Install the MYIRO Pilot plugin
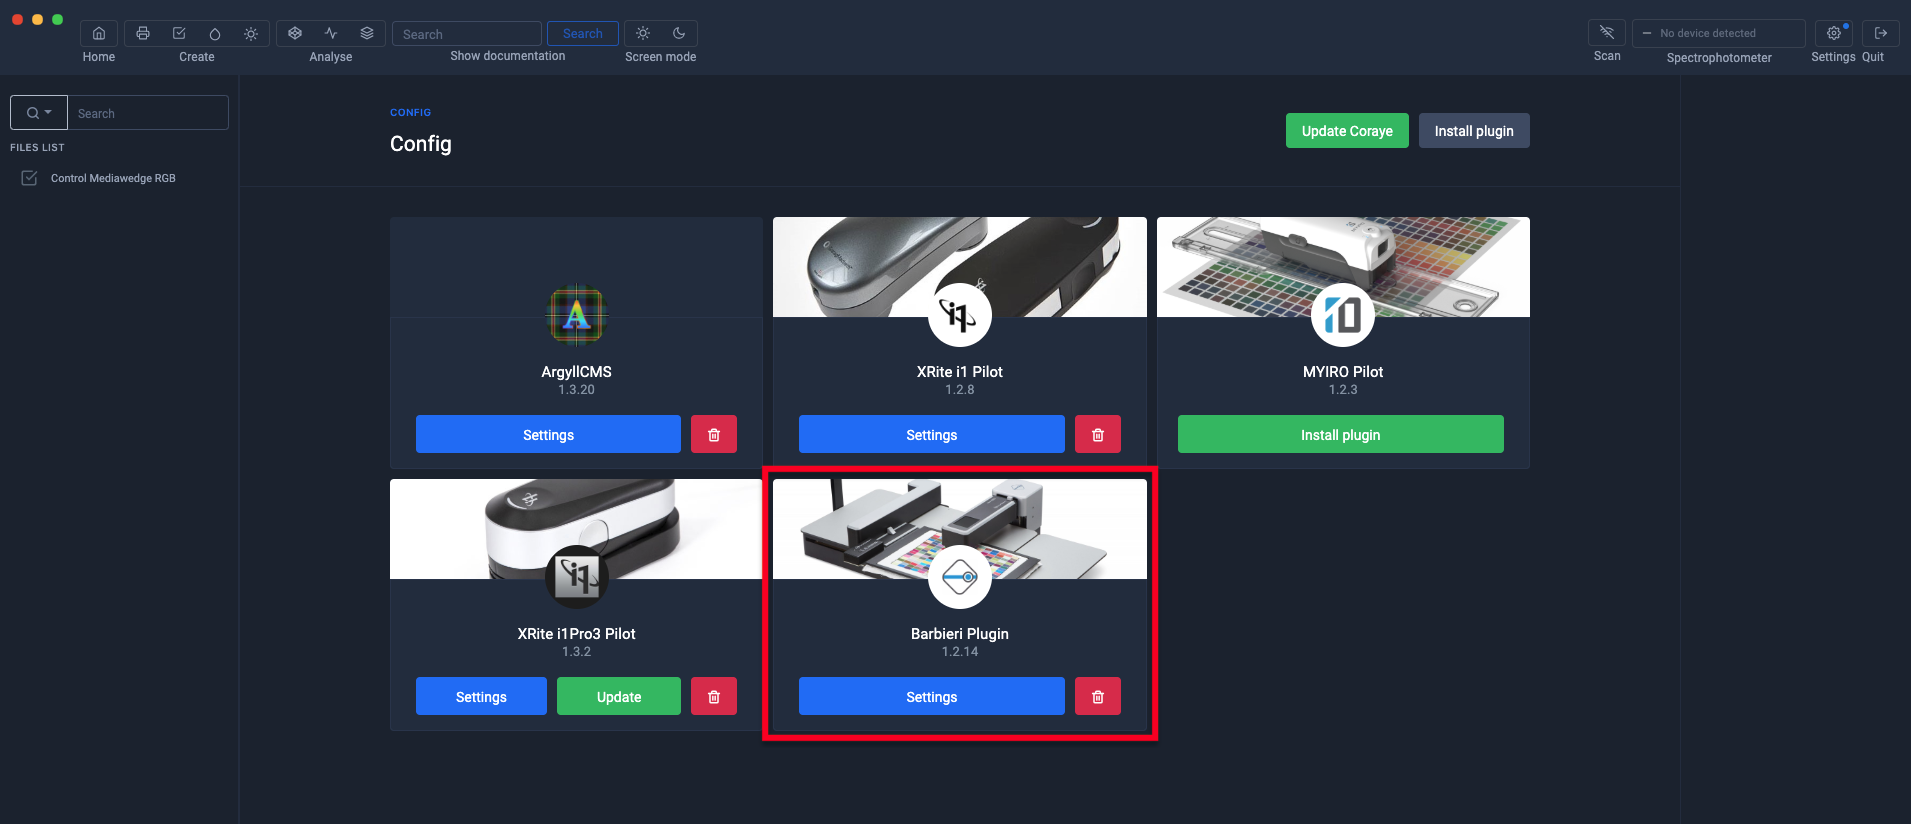1911x824 pixels. pos(1341,435)
